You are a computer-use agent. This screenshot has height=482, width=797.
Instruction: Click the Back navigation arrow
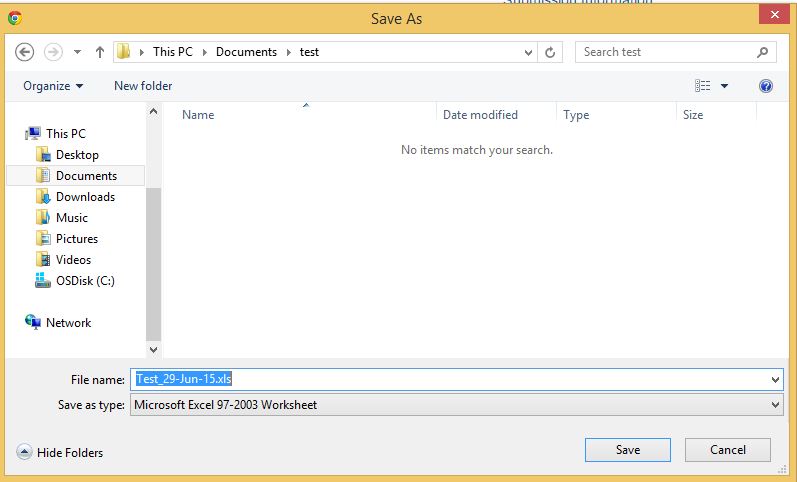click(x=25, y=52)
